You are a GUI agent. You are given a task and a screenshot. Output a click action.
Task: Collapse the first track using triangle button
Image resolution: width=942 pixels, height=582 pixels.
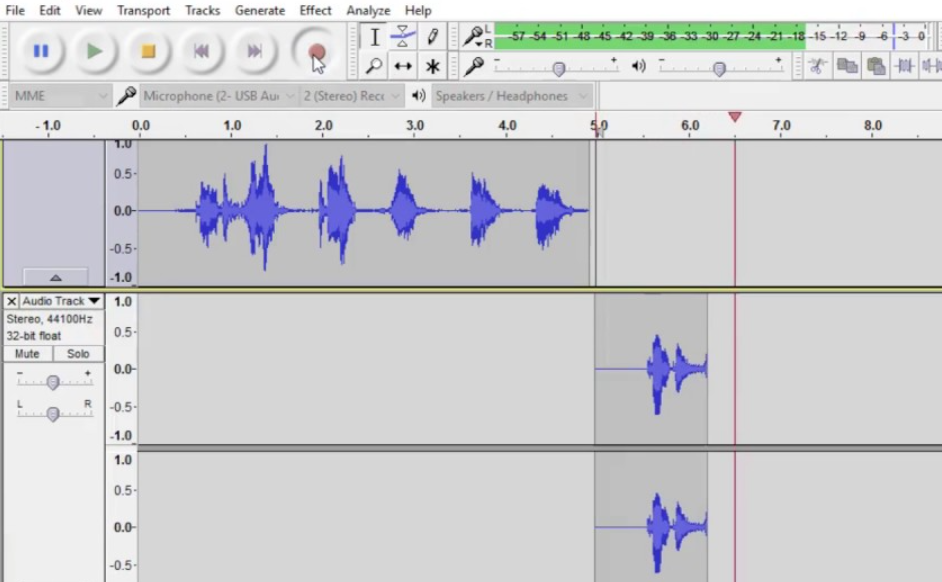click(x=55, y=277)
